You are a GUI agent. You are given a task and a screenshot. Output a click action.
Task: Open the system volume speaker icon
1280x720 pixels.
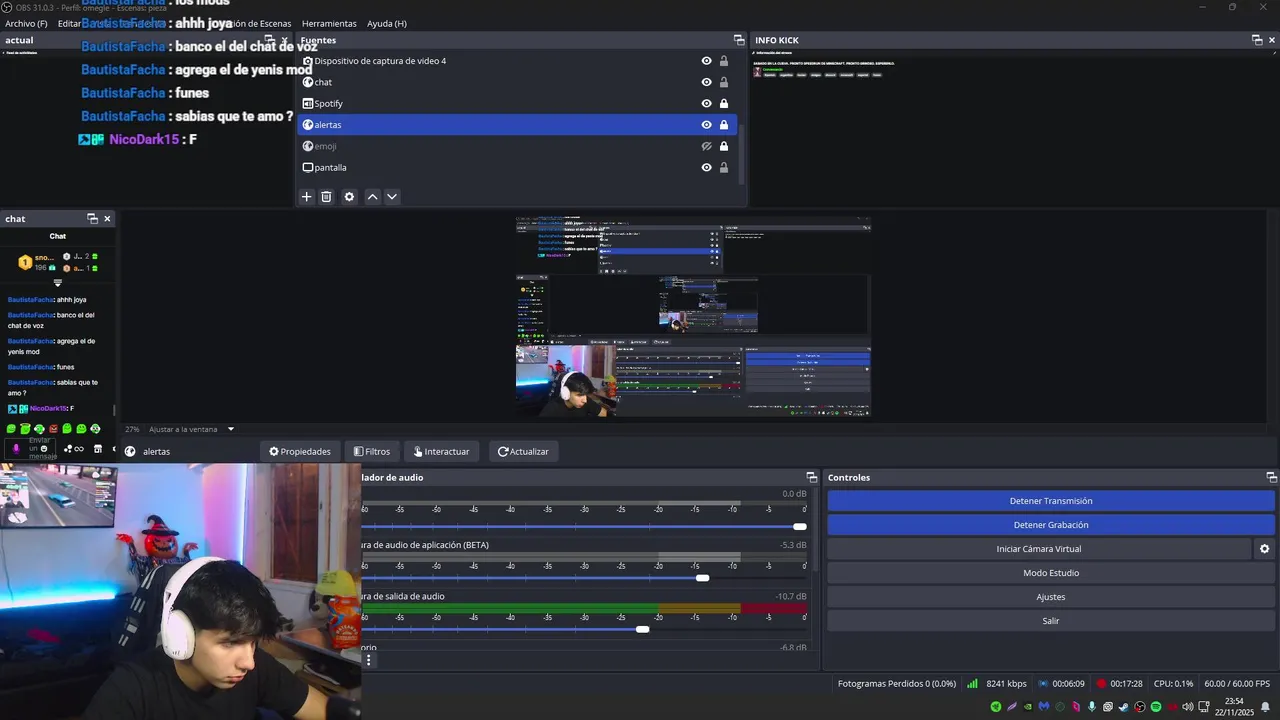click(1188, 707)
